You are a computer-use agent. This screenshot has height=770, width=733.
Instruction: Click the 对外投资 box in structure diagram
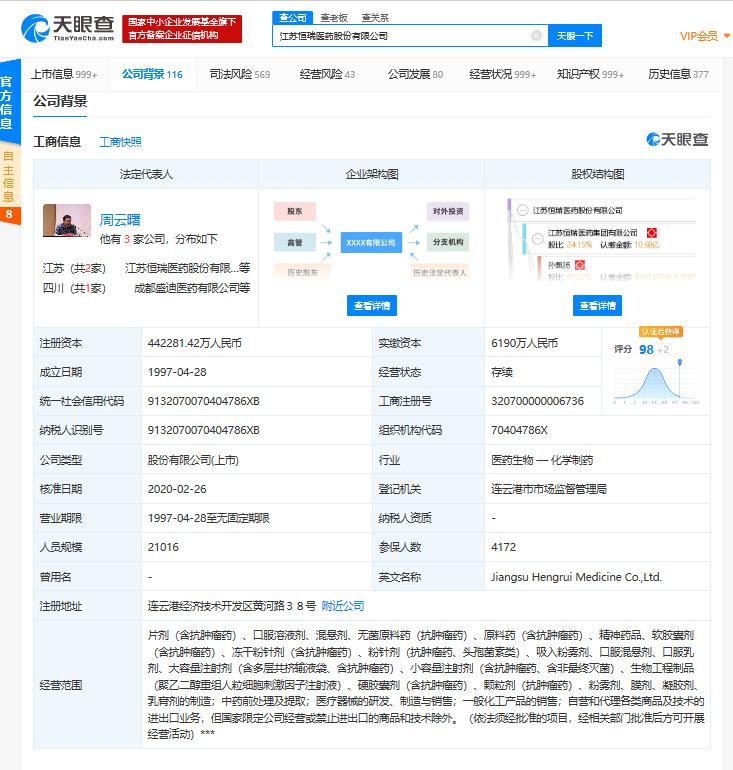[x=448, y=211]
